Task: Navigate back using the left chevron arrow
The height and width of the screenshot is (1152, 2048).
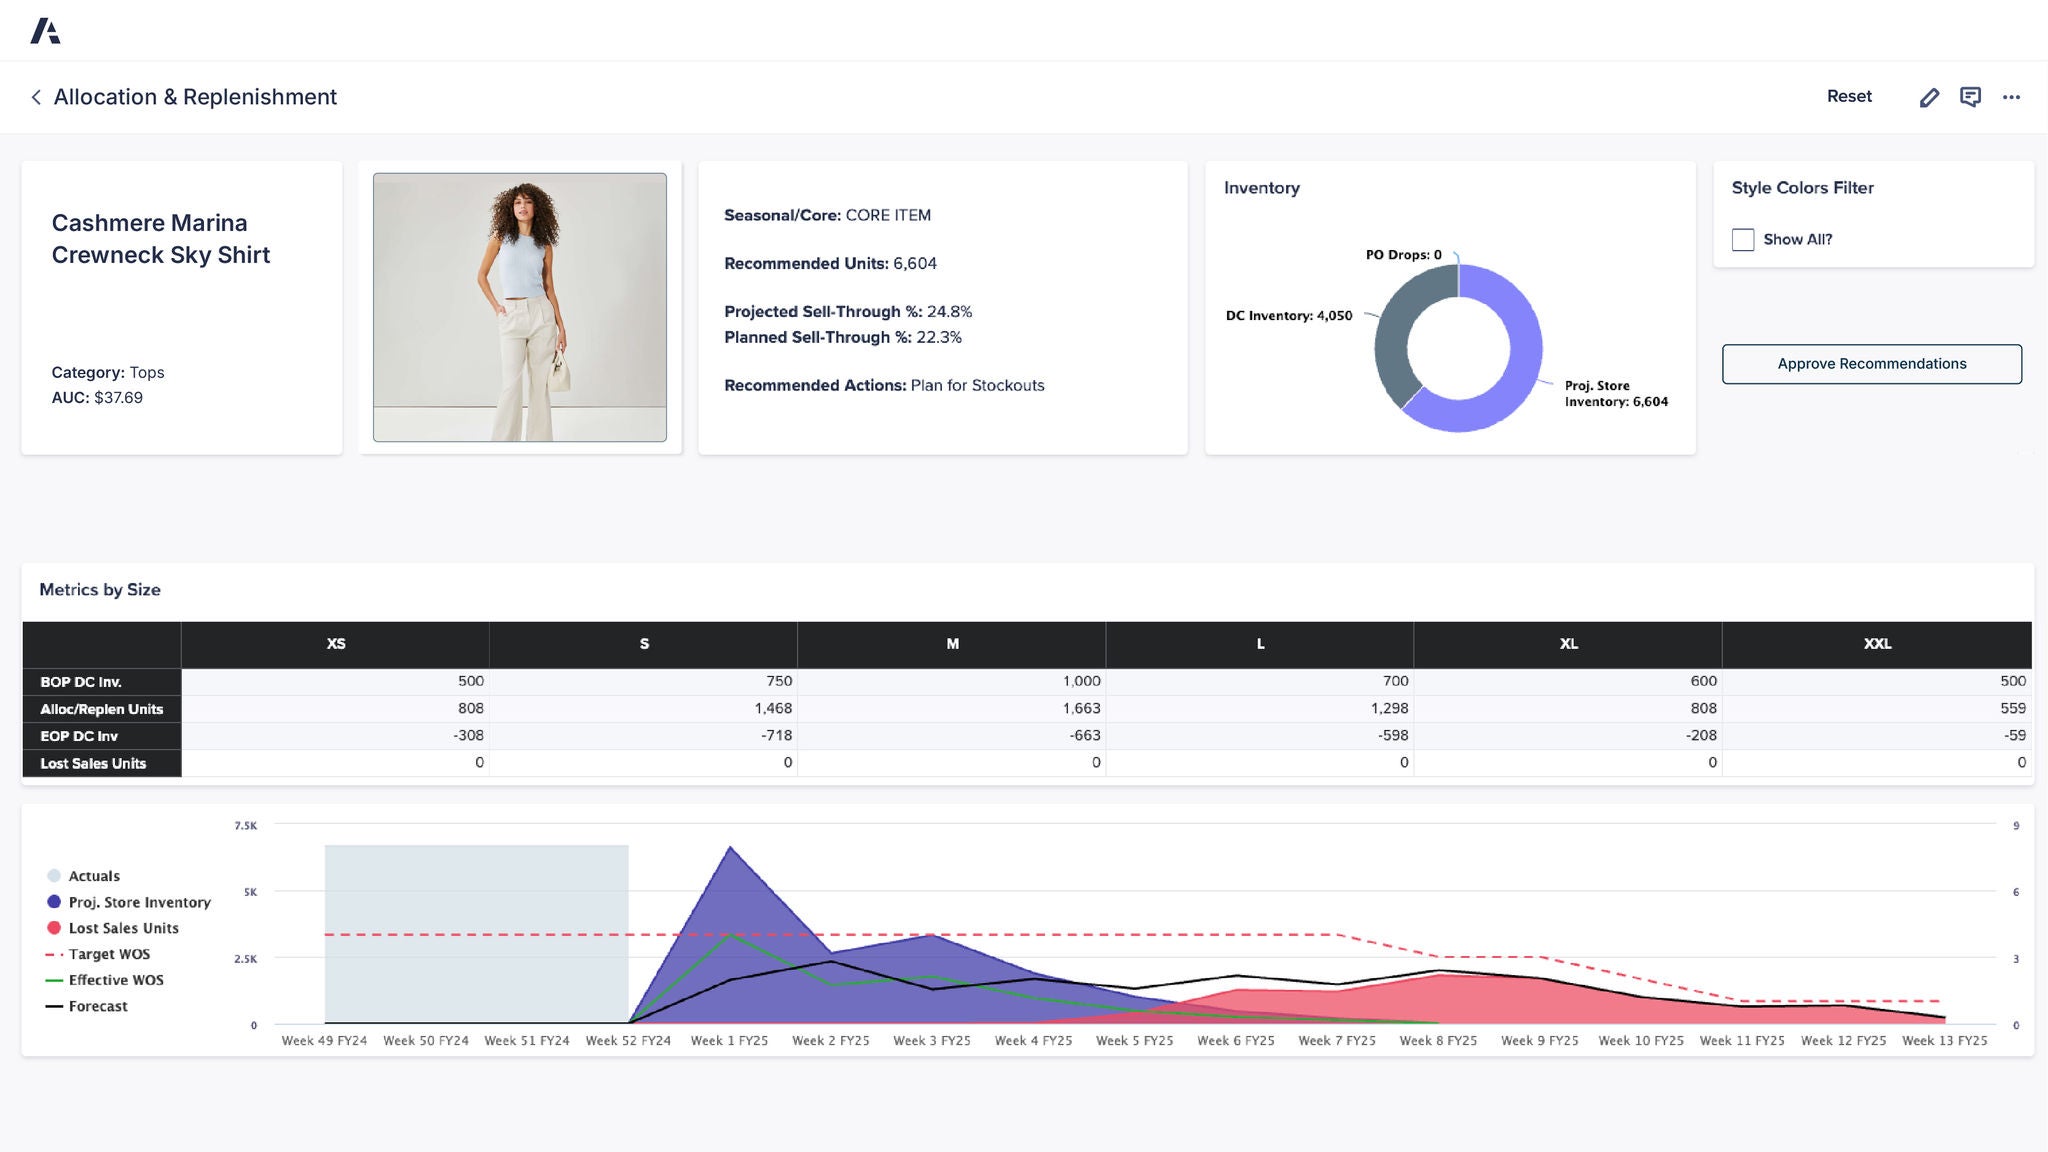Action: pos(35,97)
